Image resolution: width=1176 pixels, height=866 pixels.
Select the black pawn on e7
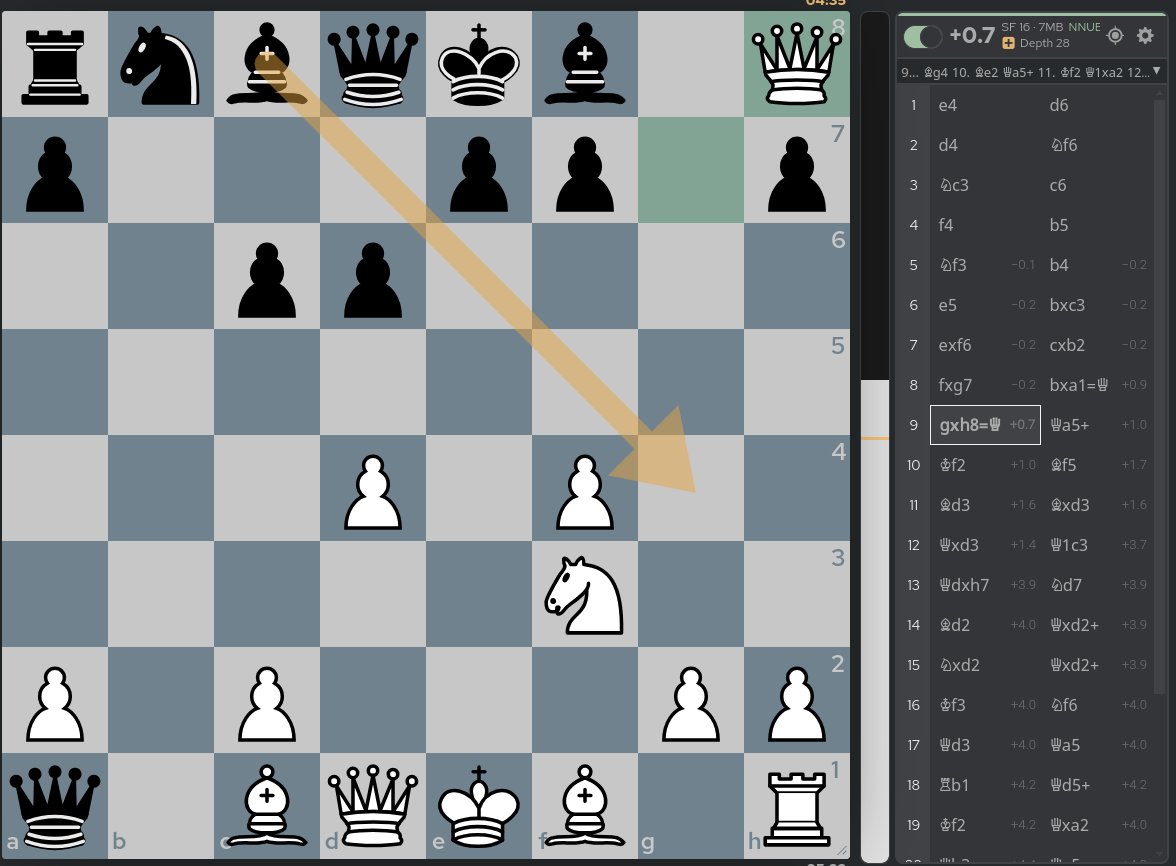click(x=478, y=174)
